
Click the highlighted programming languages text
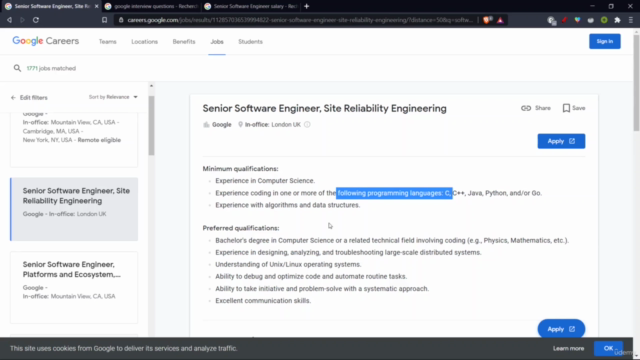394,193
